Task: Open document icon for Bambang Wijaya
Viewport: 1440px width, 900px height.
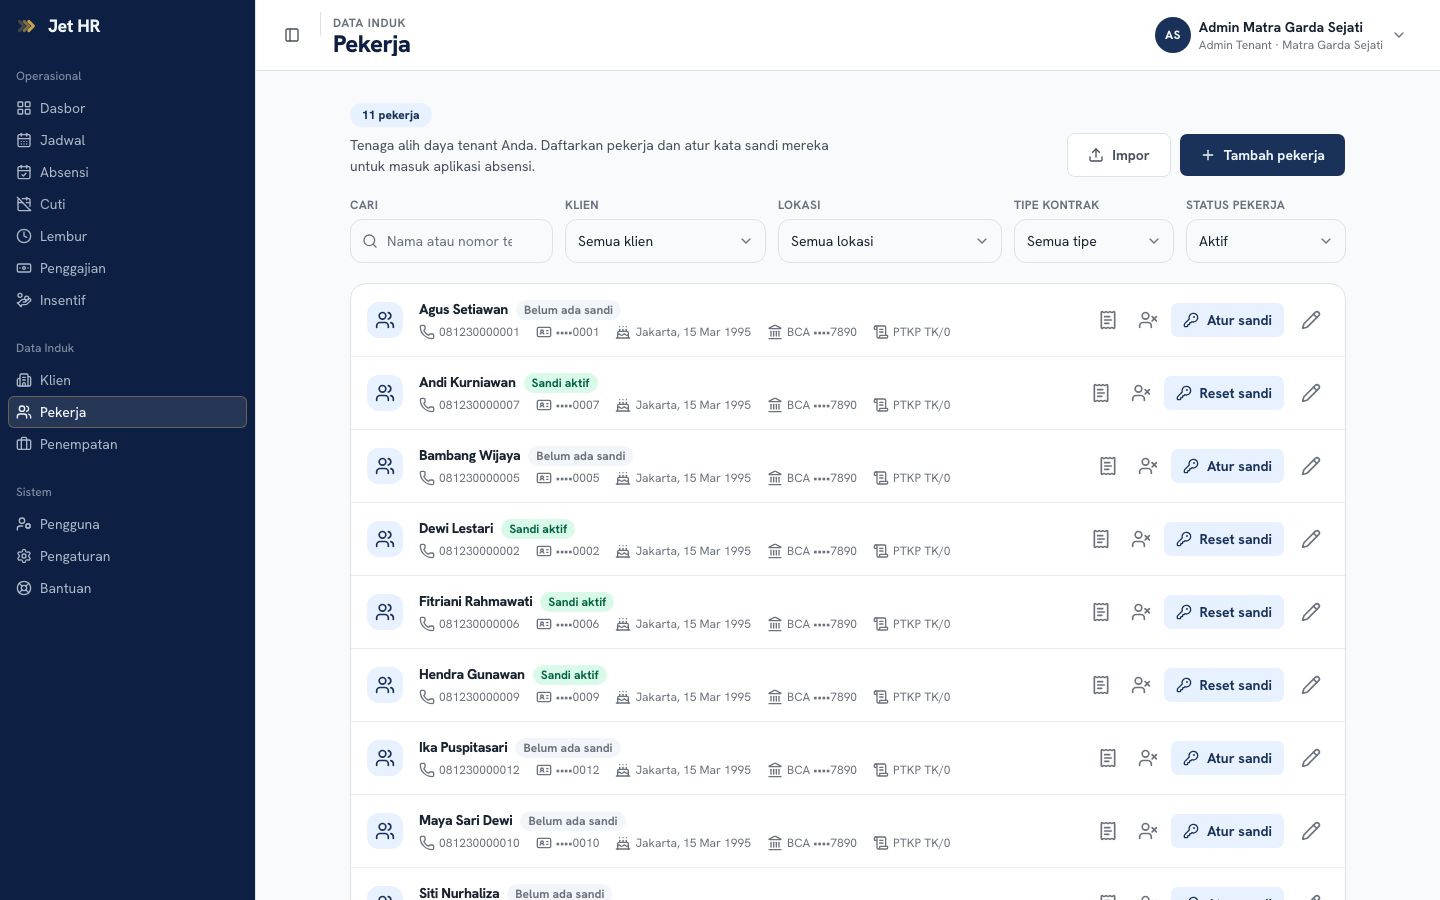Action: coord(1108,466)
